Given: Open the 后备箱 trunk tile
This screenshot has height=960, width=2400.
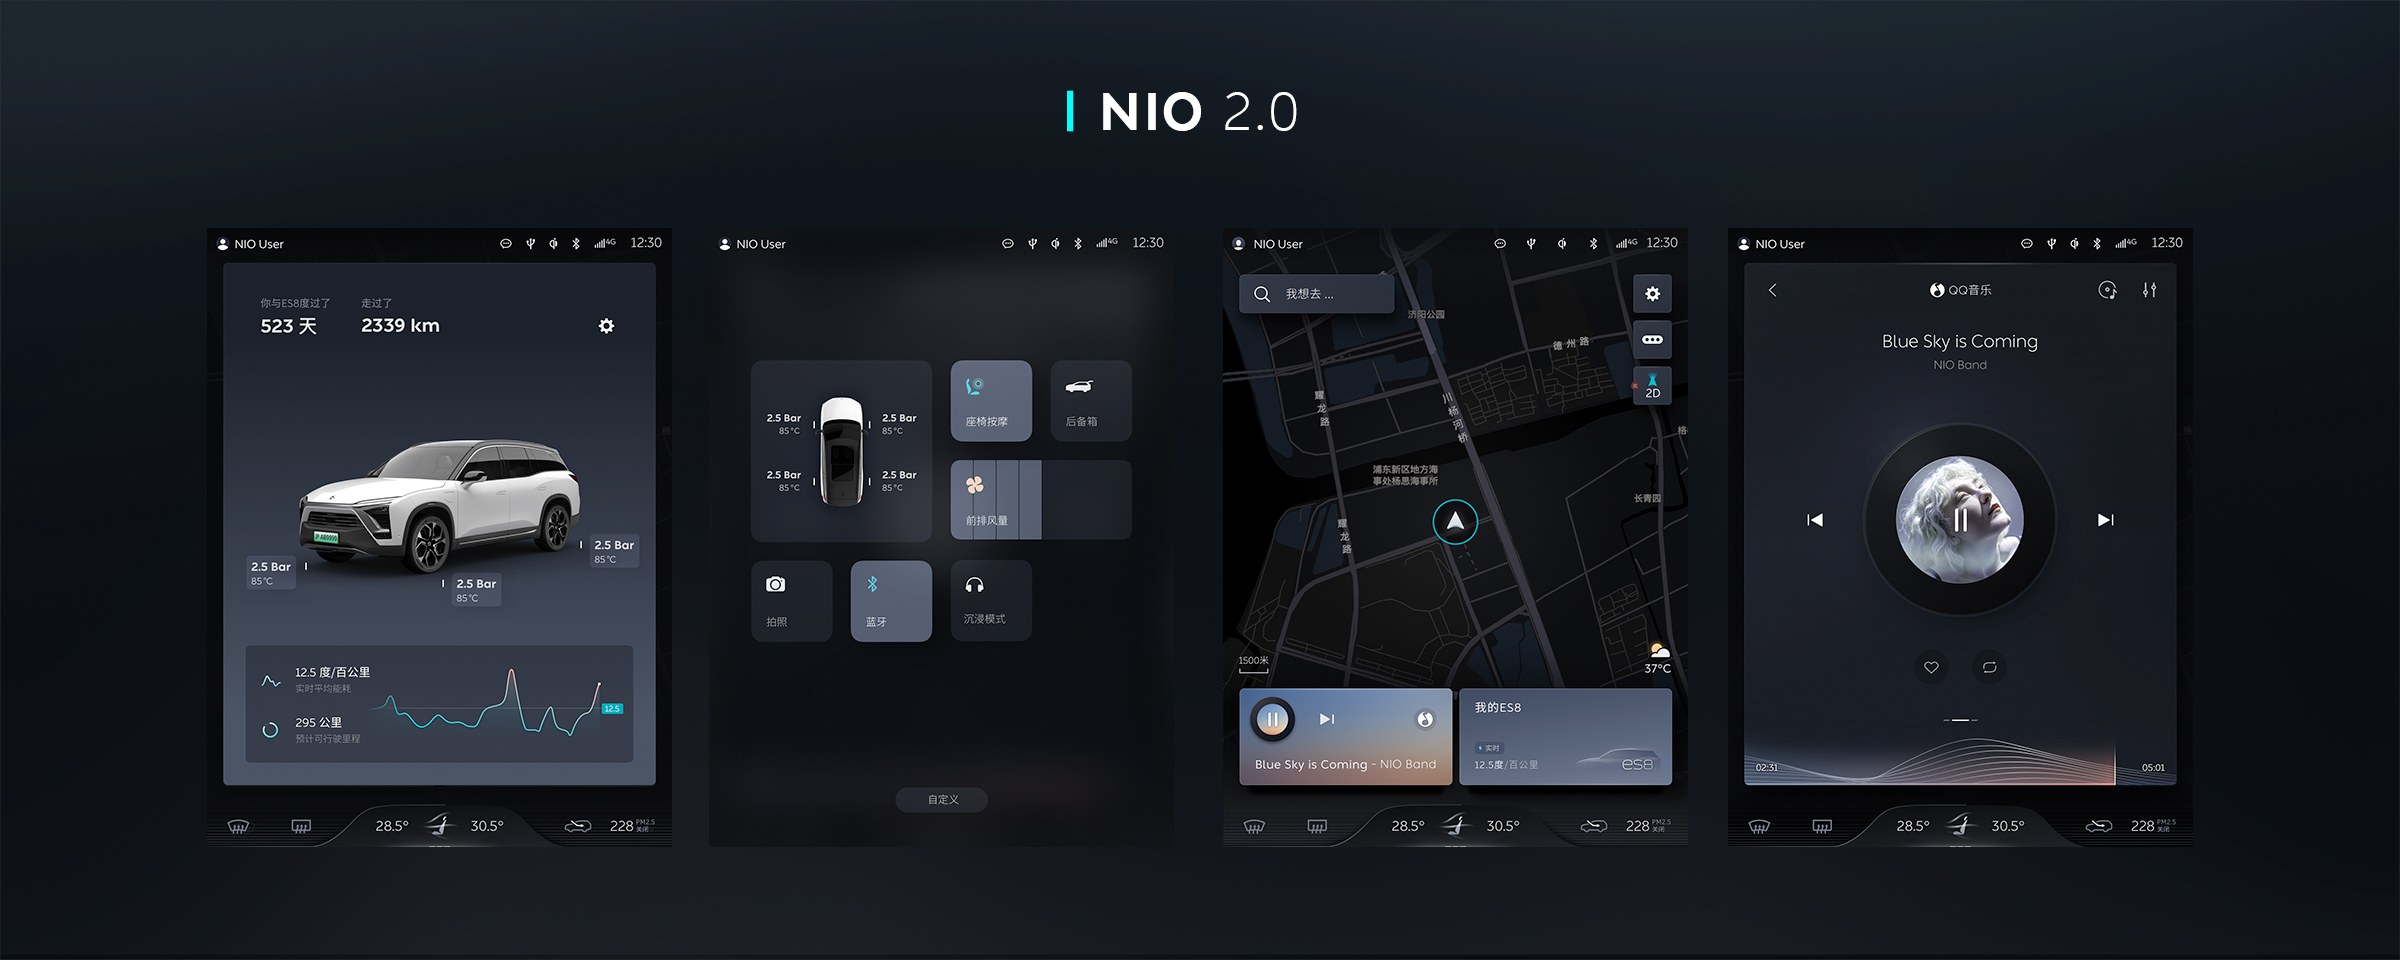Looking at the screenshot, I should (x=1091, y=401).
